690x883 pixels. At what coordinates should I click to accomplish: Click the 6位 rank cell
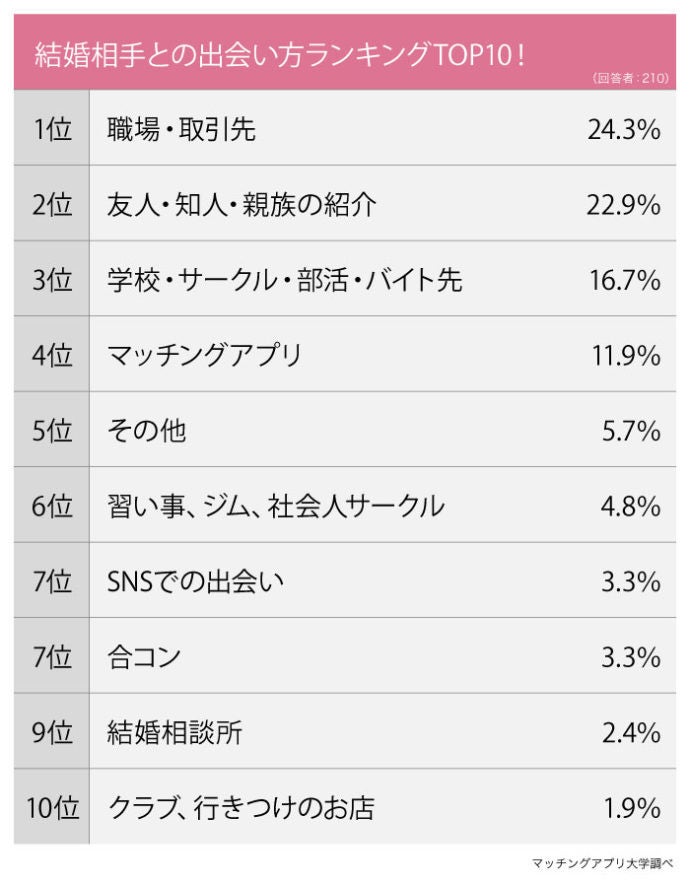tap(52, 506)
